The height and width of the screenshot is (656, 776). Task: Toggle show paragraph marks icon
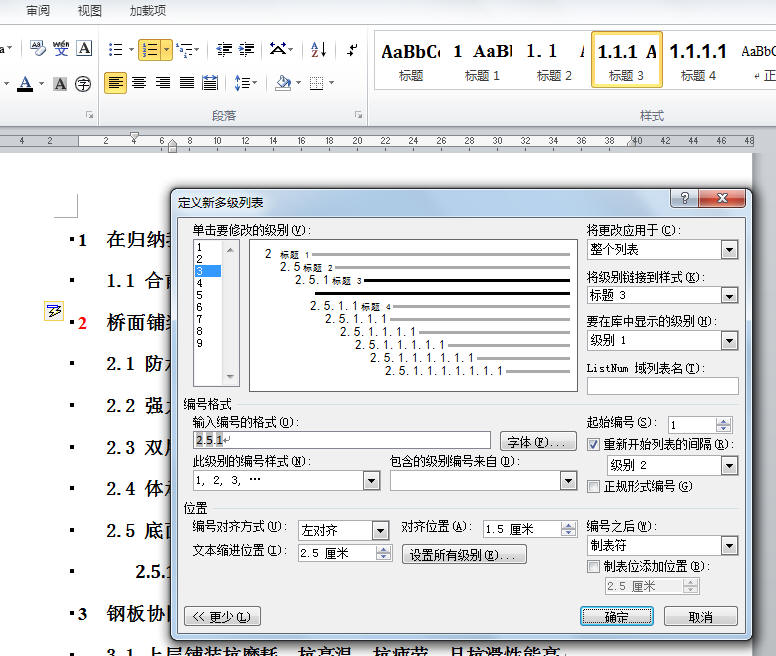[x=352, y=49]
